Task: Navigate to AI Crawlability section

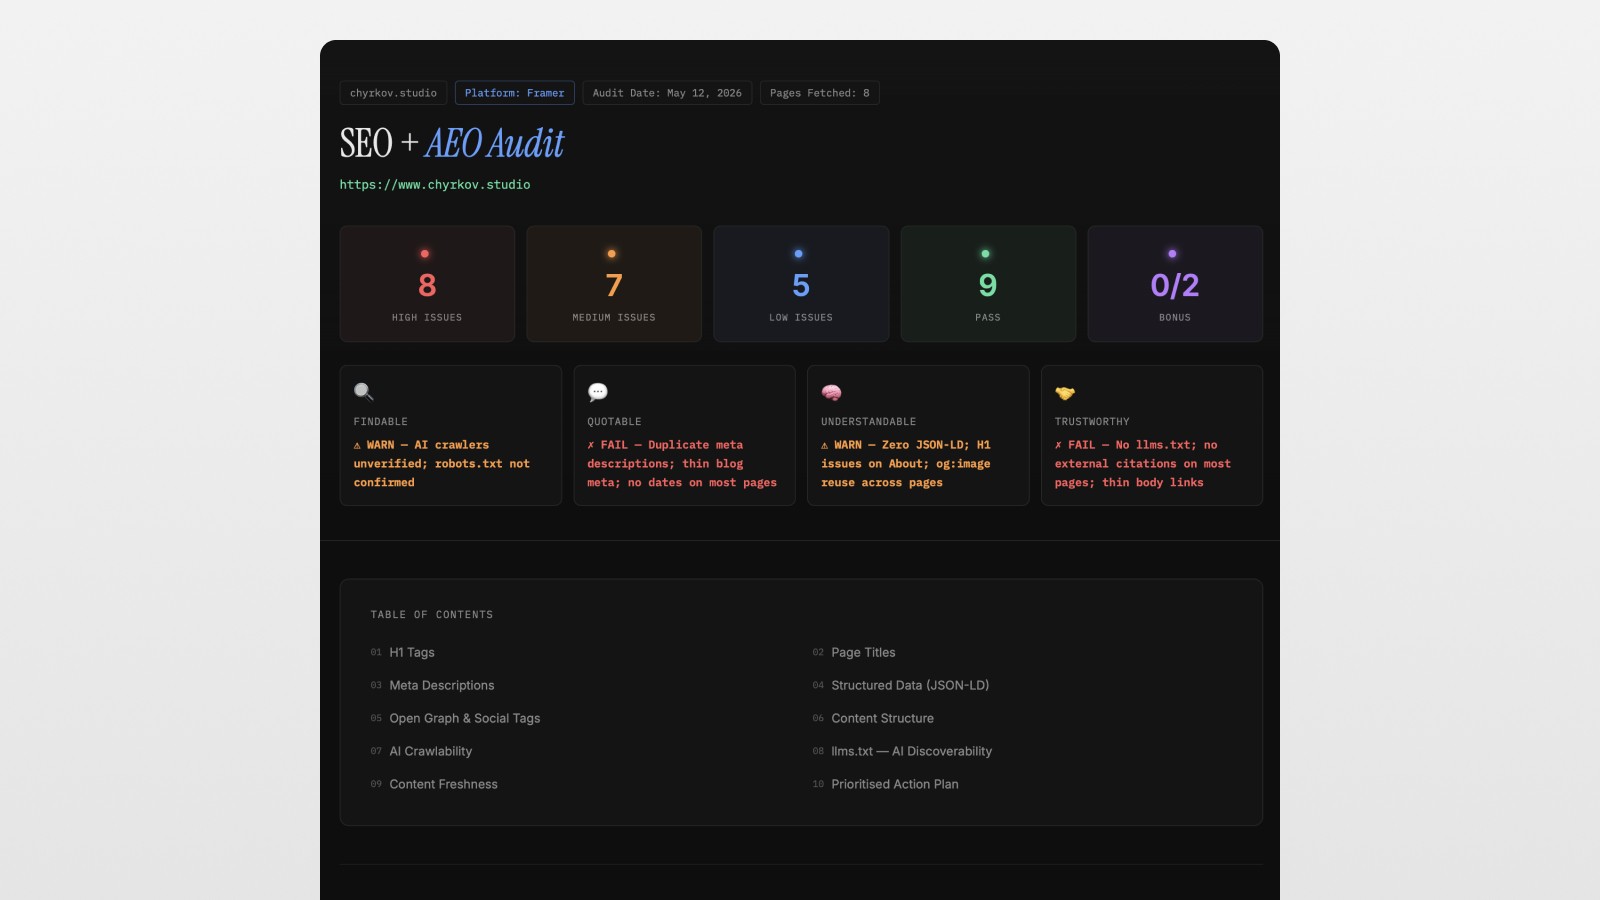Action: [x=431, y=751]
